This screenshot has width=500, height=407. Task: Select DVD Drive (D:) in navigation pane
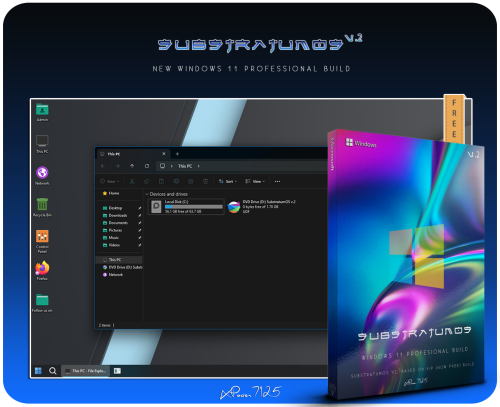tap(122, 267)
